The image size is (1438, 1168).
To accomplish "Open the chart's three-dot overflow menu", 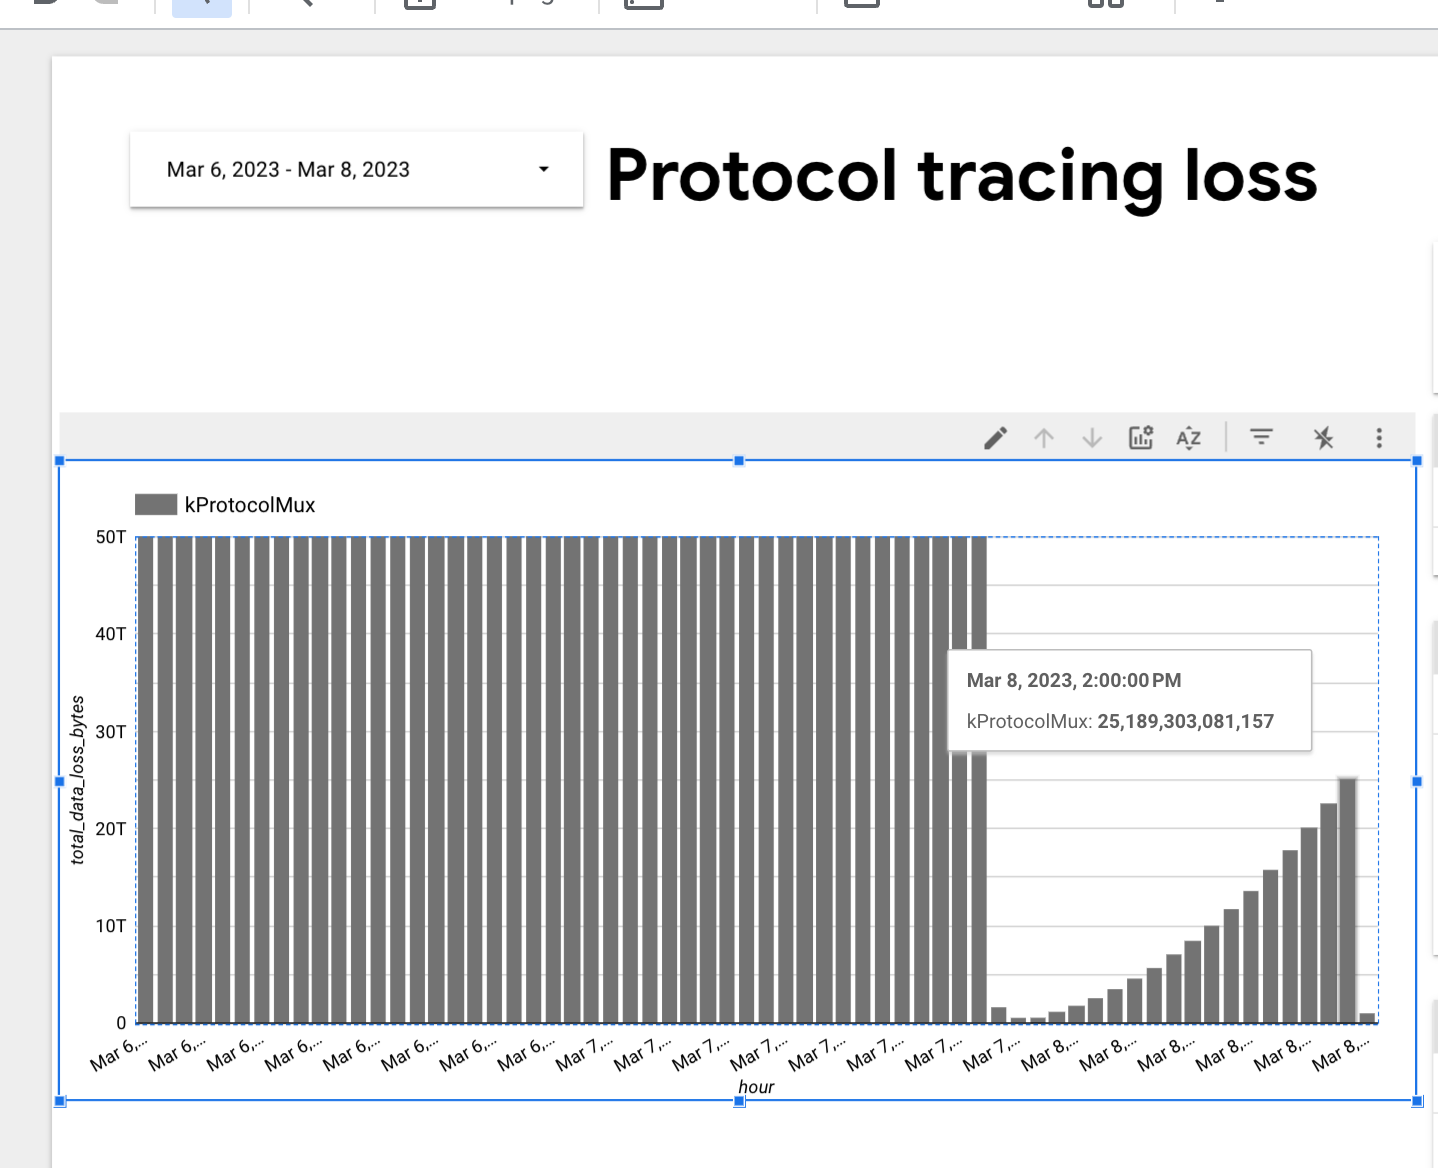I will coord(1378,437).
